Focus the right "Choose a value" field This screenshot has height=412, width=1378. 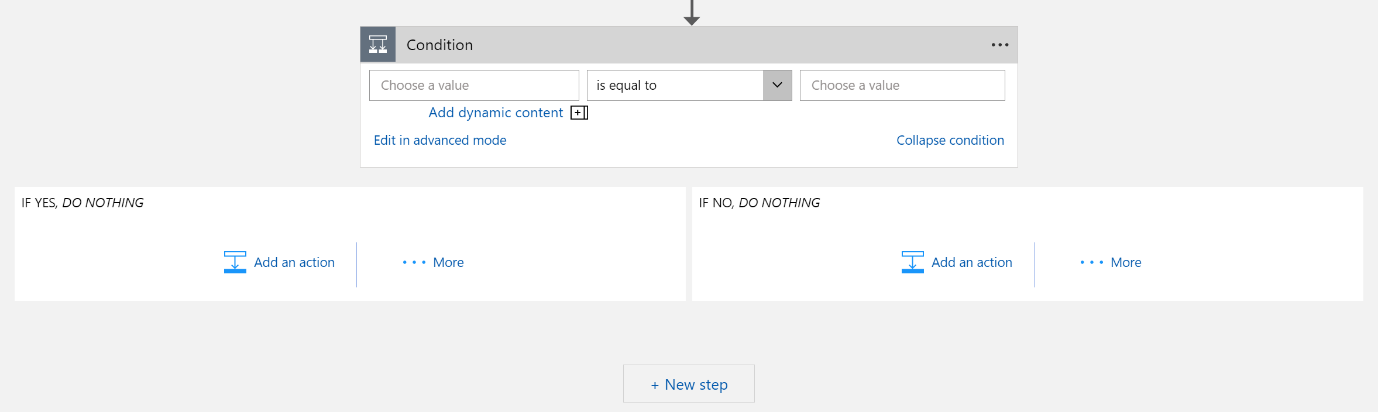(902, 85)
